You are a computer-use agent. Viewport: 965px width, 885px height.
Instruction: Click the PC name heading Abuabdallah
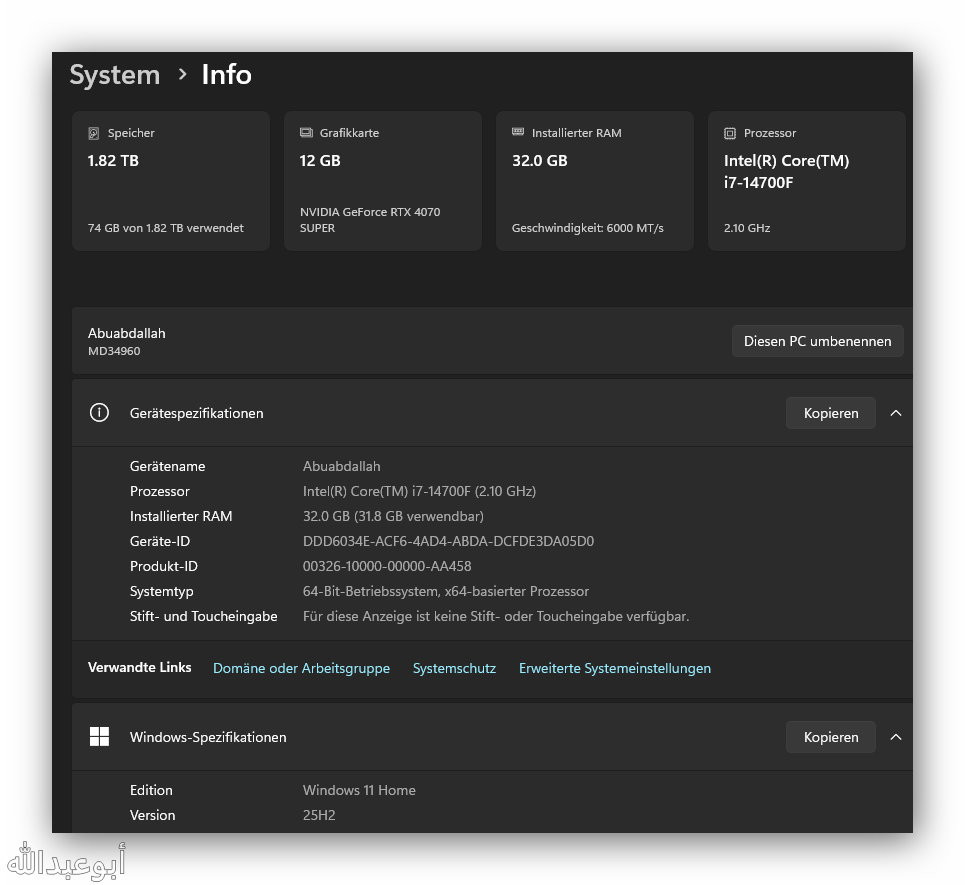click(127, 333)
